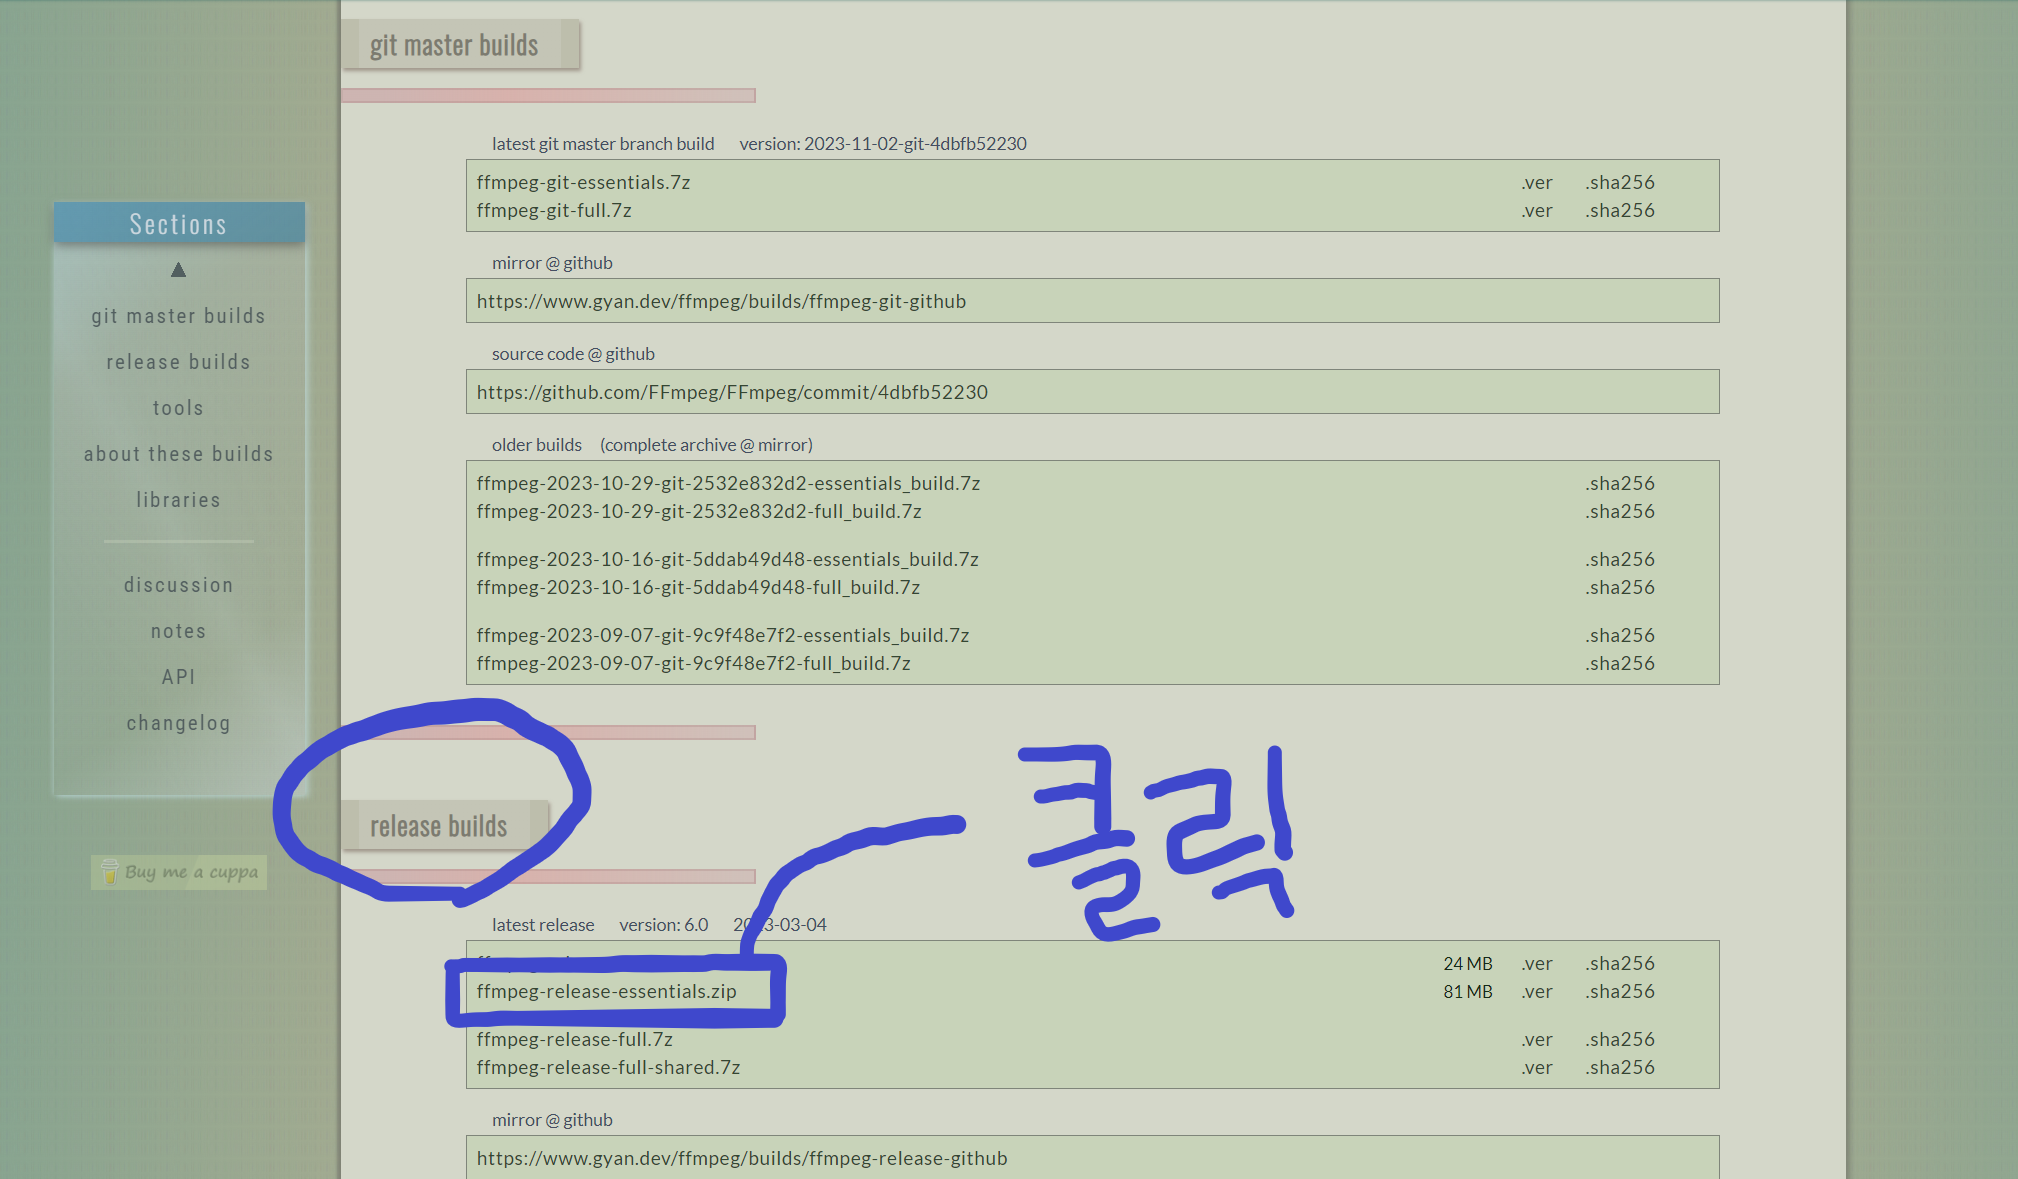The width and height of the screenshot is (2018, 1179).
Task: Open .sha256 for 2023-10-16 full build
Action: pos(1620,587)
